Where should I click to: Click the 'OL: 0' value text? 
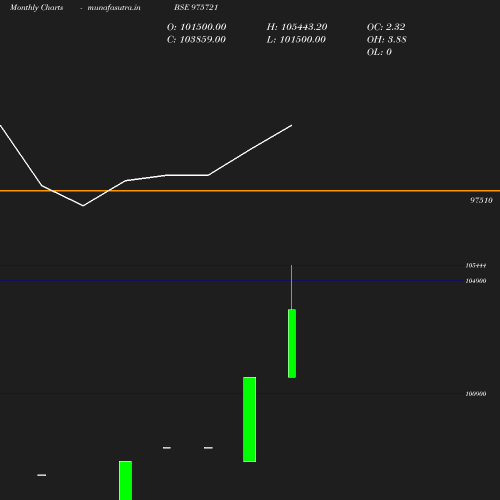click(379, 52)
